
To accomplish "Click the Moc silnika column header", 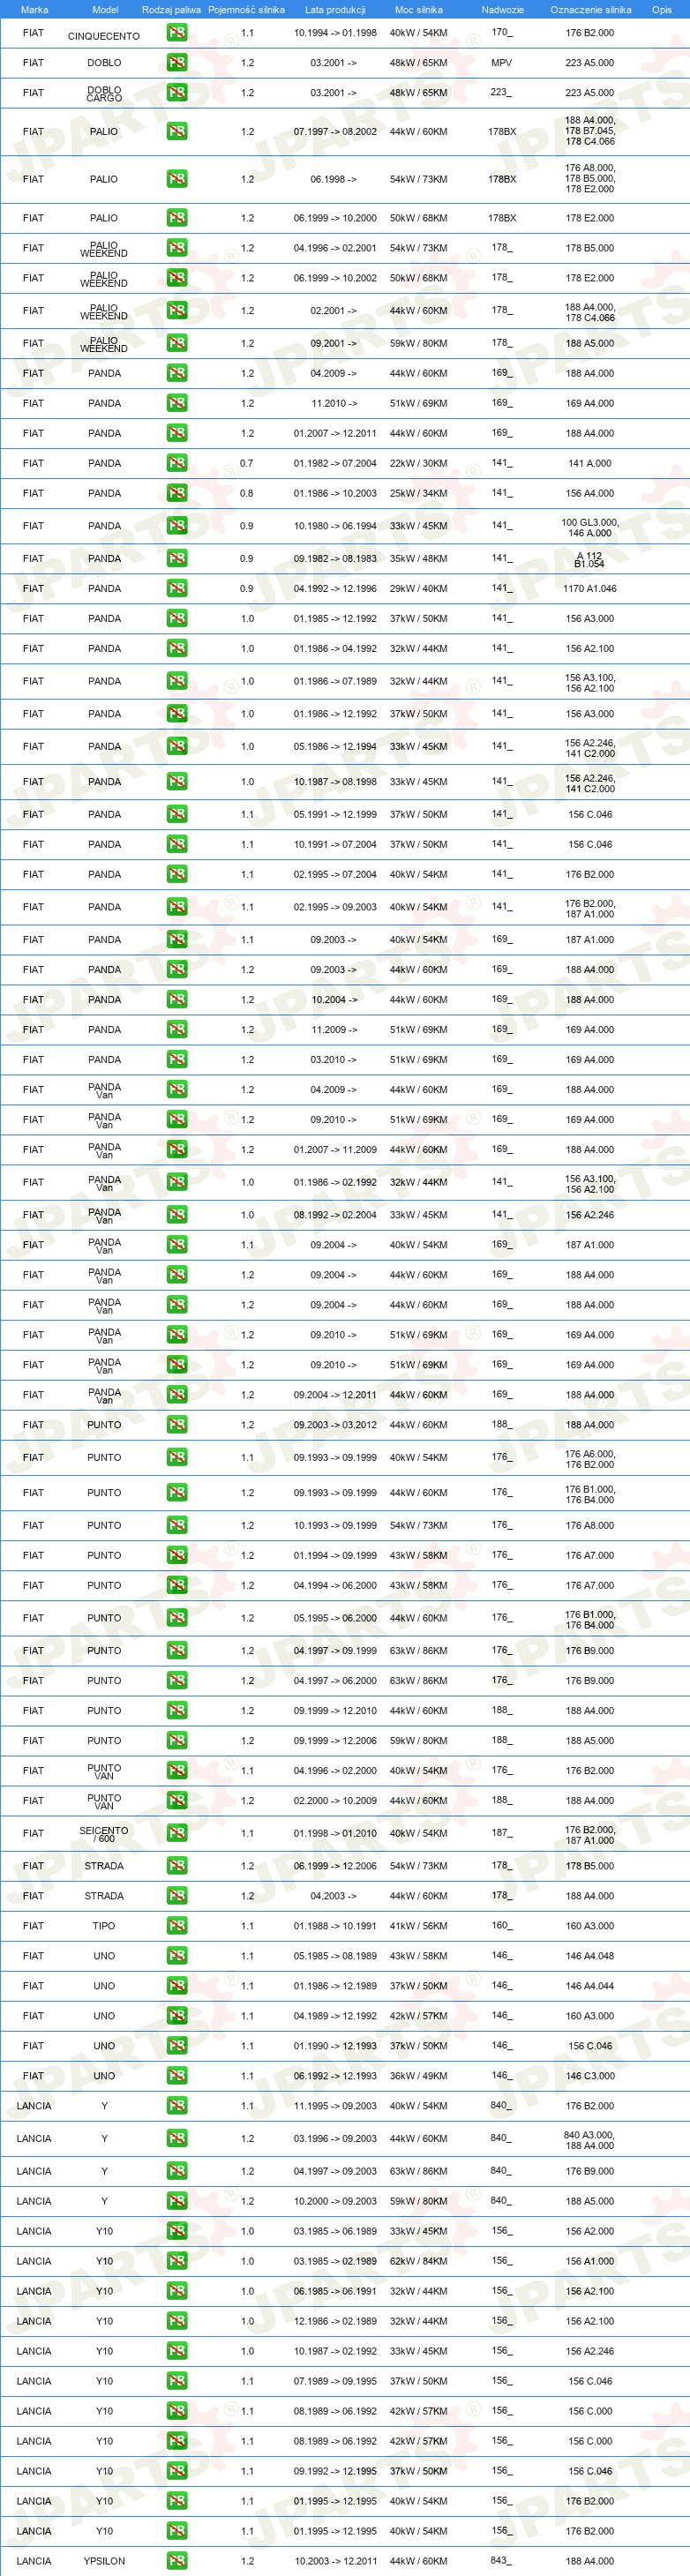I will coord(418,9).
